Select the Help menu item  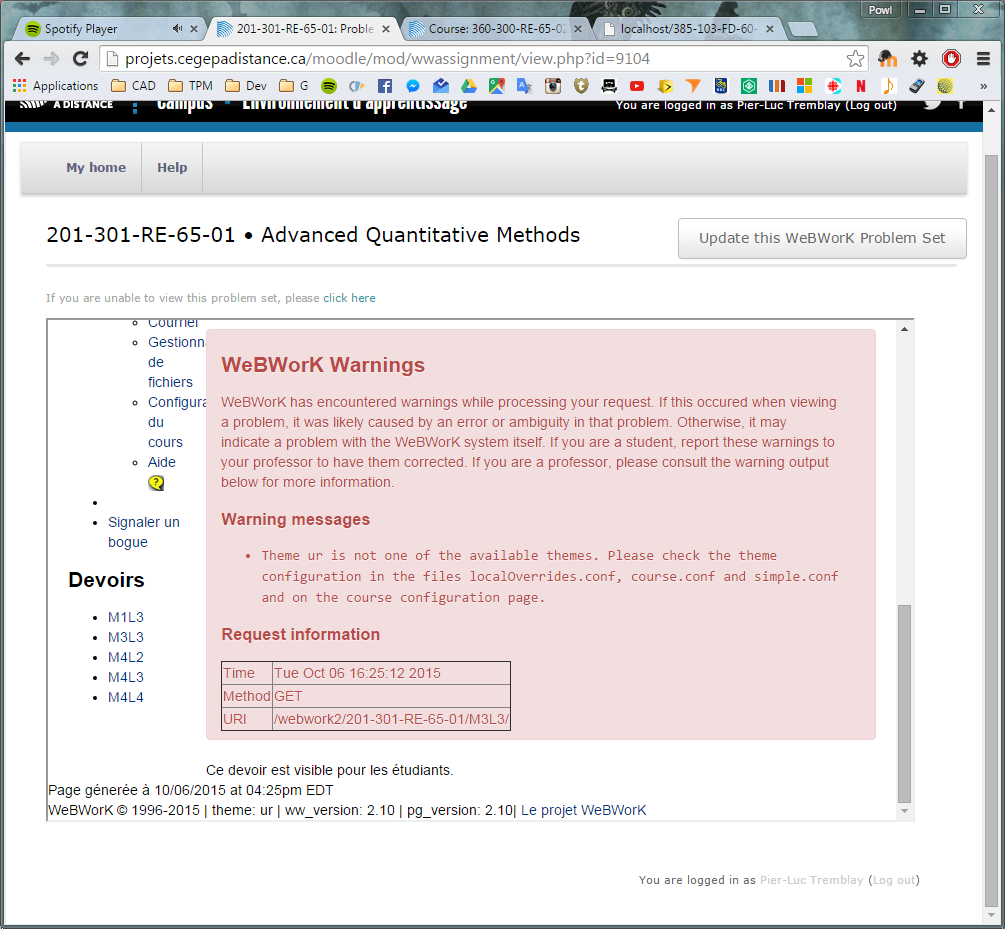[172, 168]
